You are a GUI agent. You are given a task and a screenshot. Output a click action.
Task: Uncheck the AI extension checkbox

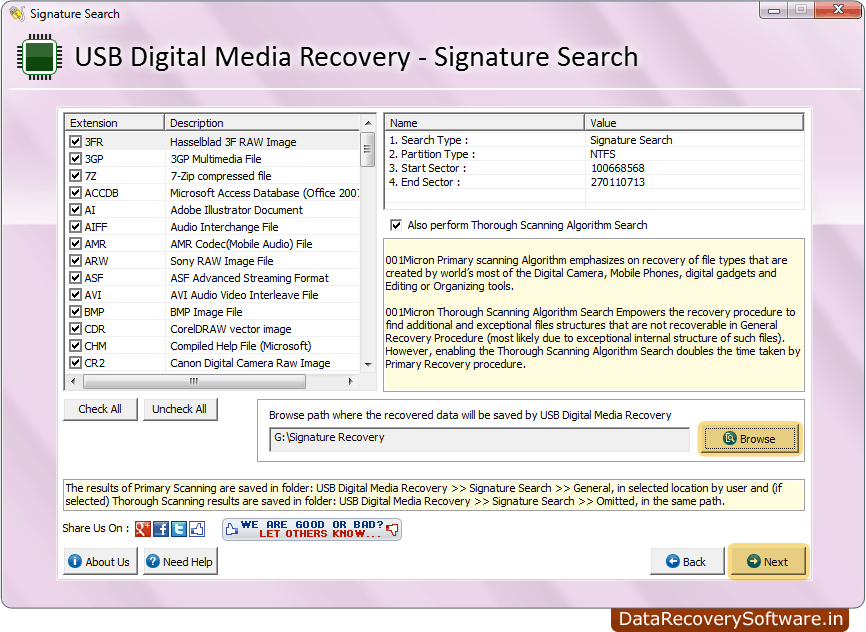coord(76,209)
